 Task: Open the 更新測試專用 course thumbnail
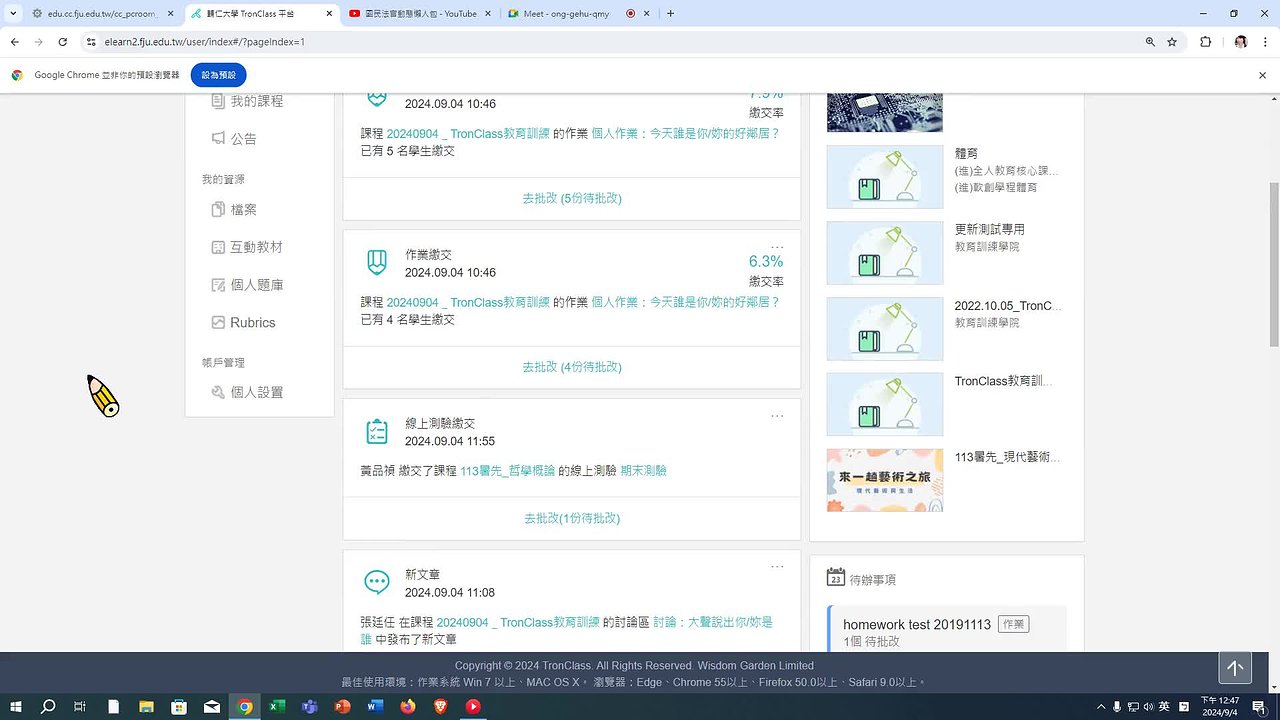885,253
